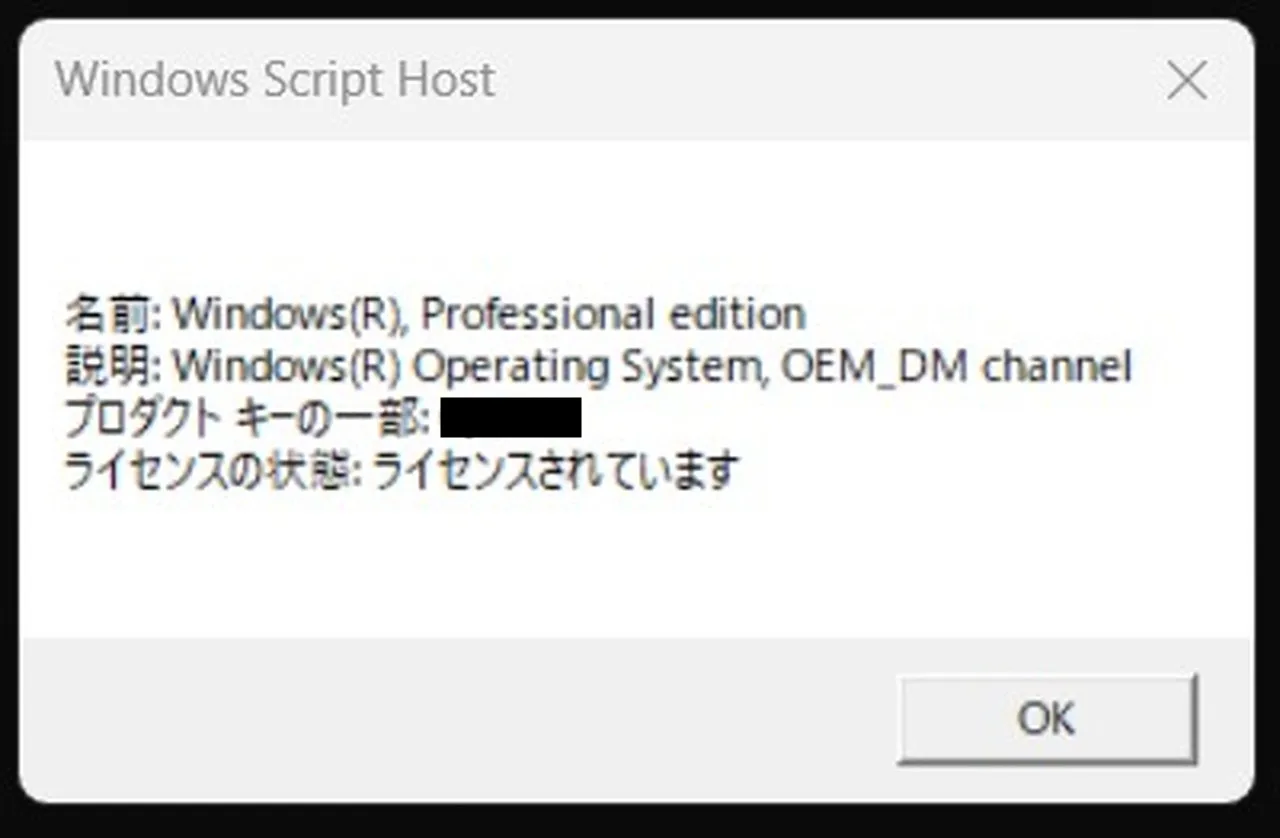The height and width of the screenshot is (838, 1280).
Task: Click the OK button
Action: click(x=1046, y=720)
